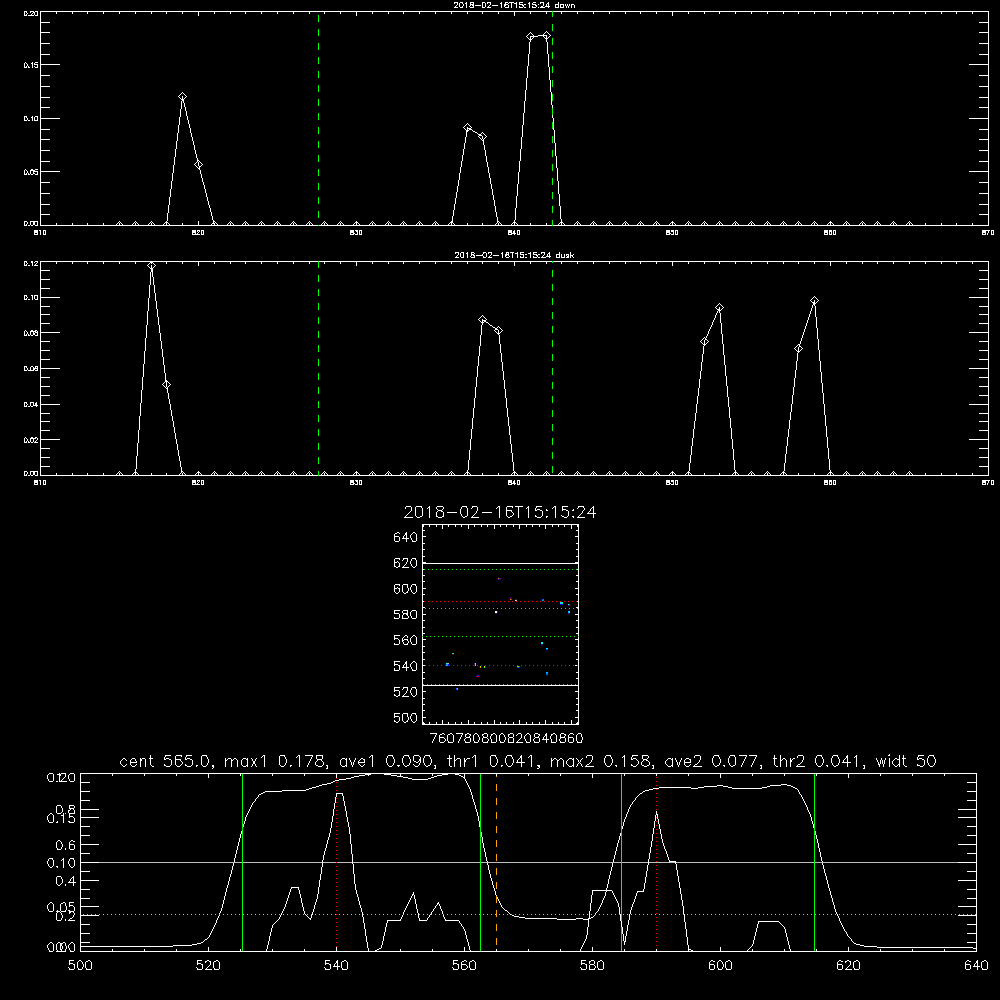Click the '0.15' y-axis label on the dawn plot
Screen dimensions: 1000x1000
(x=31, y=65)
